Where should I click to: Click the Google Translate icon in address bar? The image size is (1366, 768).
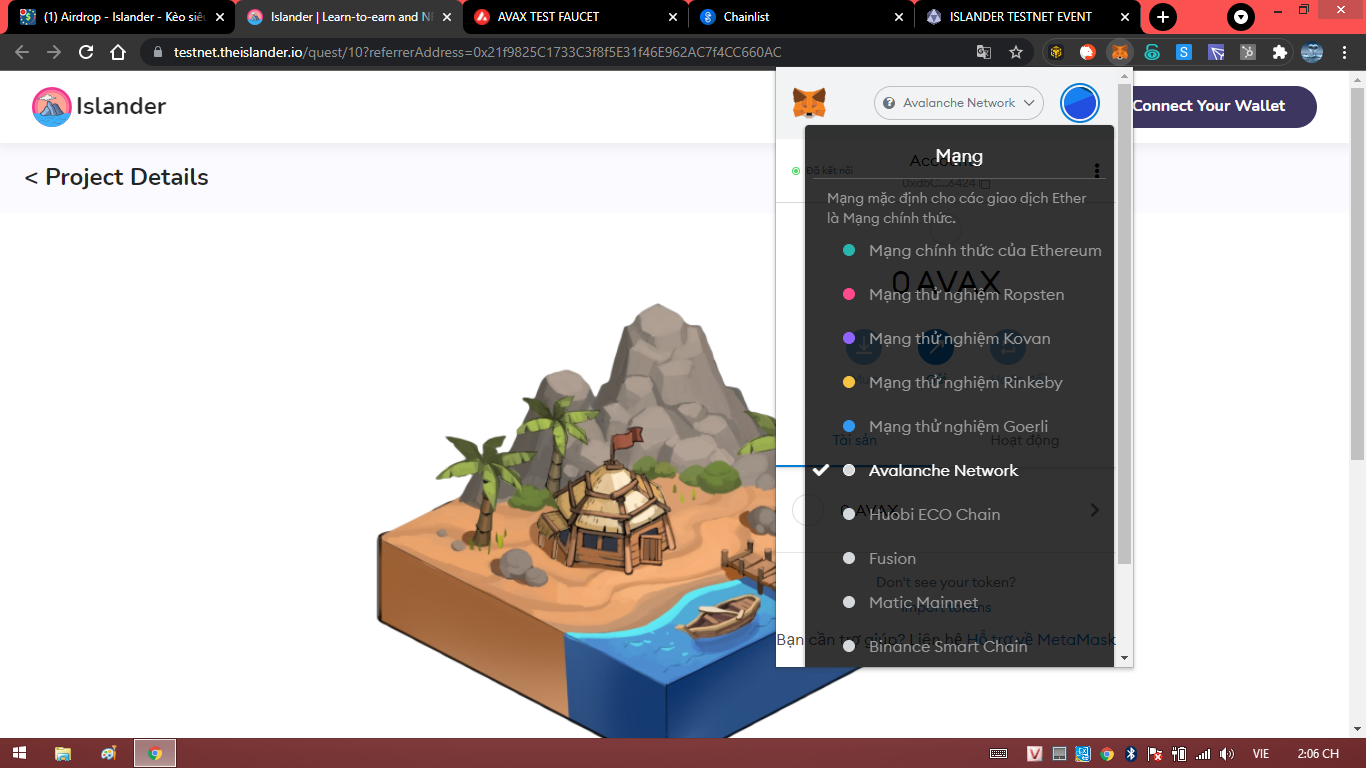pos(984,52)
